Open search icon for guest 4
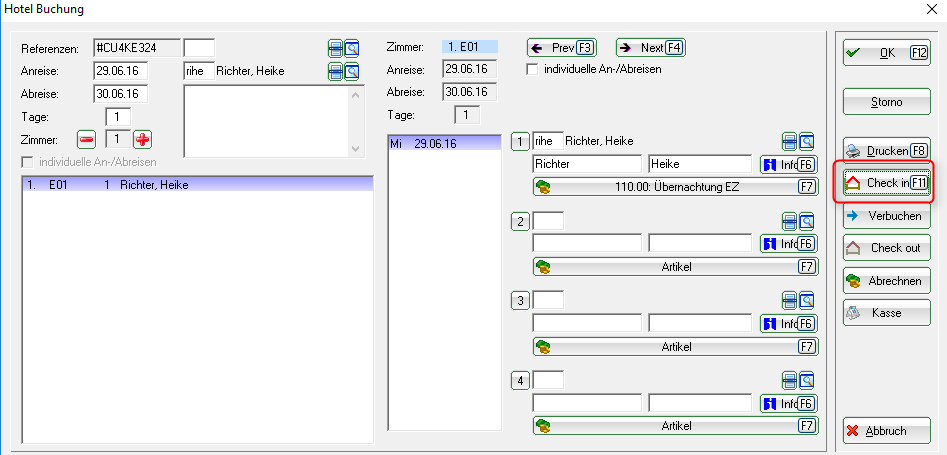947x455 pixels. coord(806,380)
